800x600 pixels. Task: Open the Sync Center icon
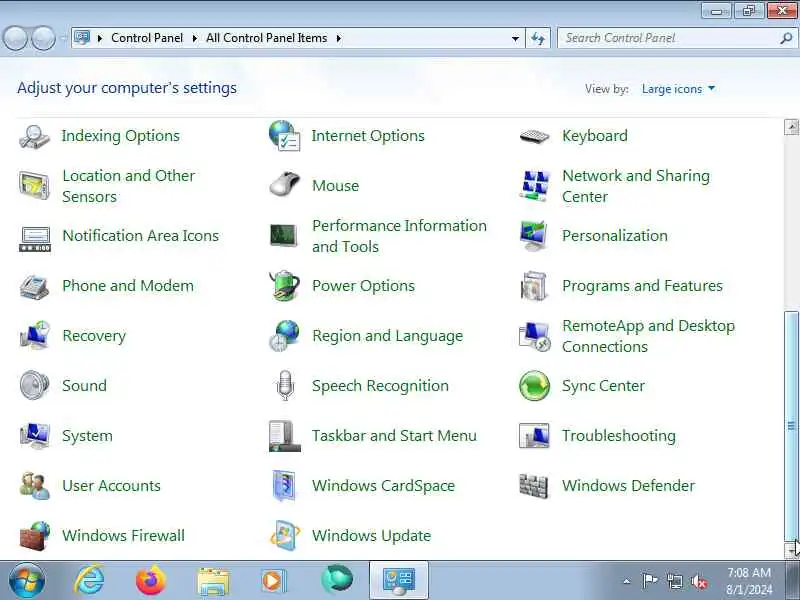[x=534, y=386]
